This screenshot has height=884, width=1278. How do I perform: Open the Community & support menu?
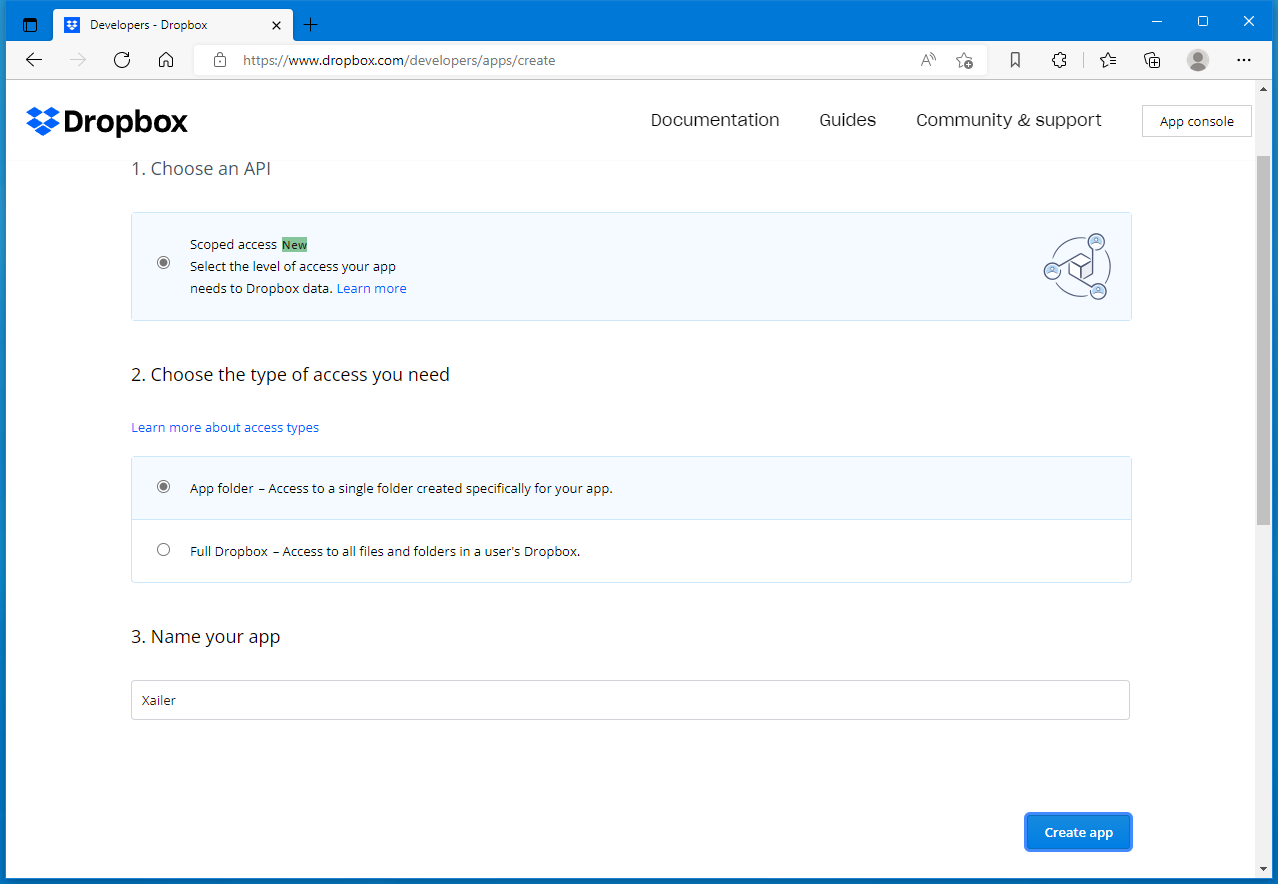1009,120
